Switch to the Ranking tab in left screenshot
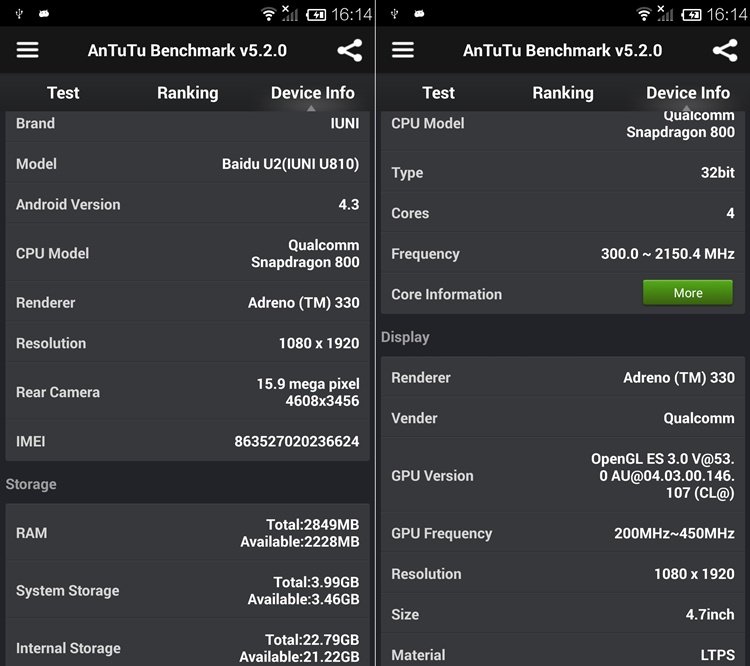 [x=188, y=93]
